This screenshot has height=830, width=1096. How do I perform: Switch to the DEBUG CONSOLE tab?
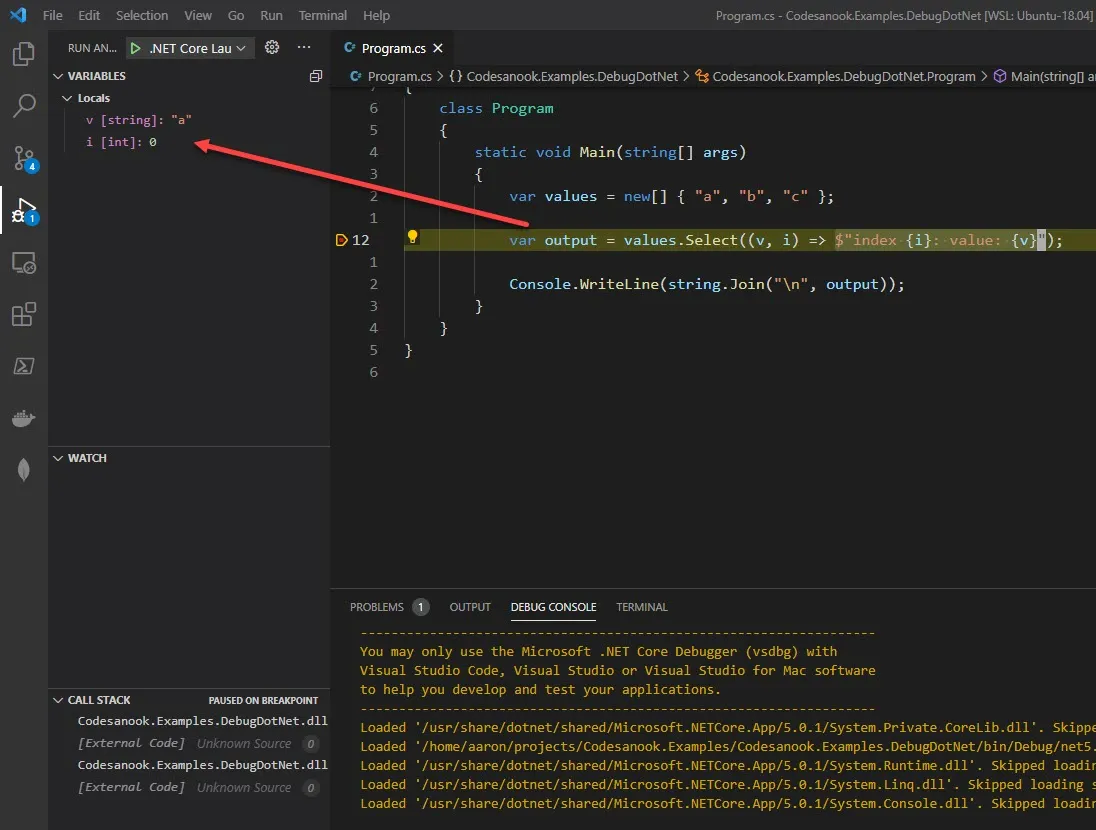pyautogui.click(x=554, y=607)
